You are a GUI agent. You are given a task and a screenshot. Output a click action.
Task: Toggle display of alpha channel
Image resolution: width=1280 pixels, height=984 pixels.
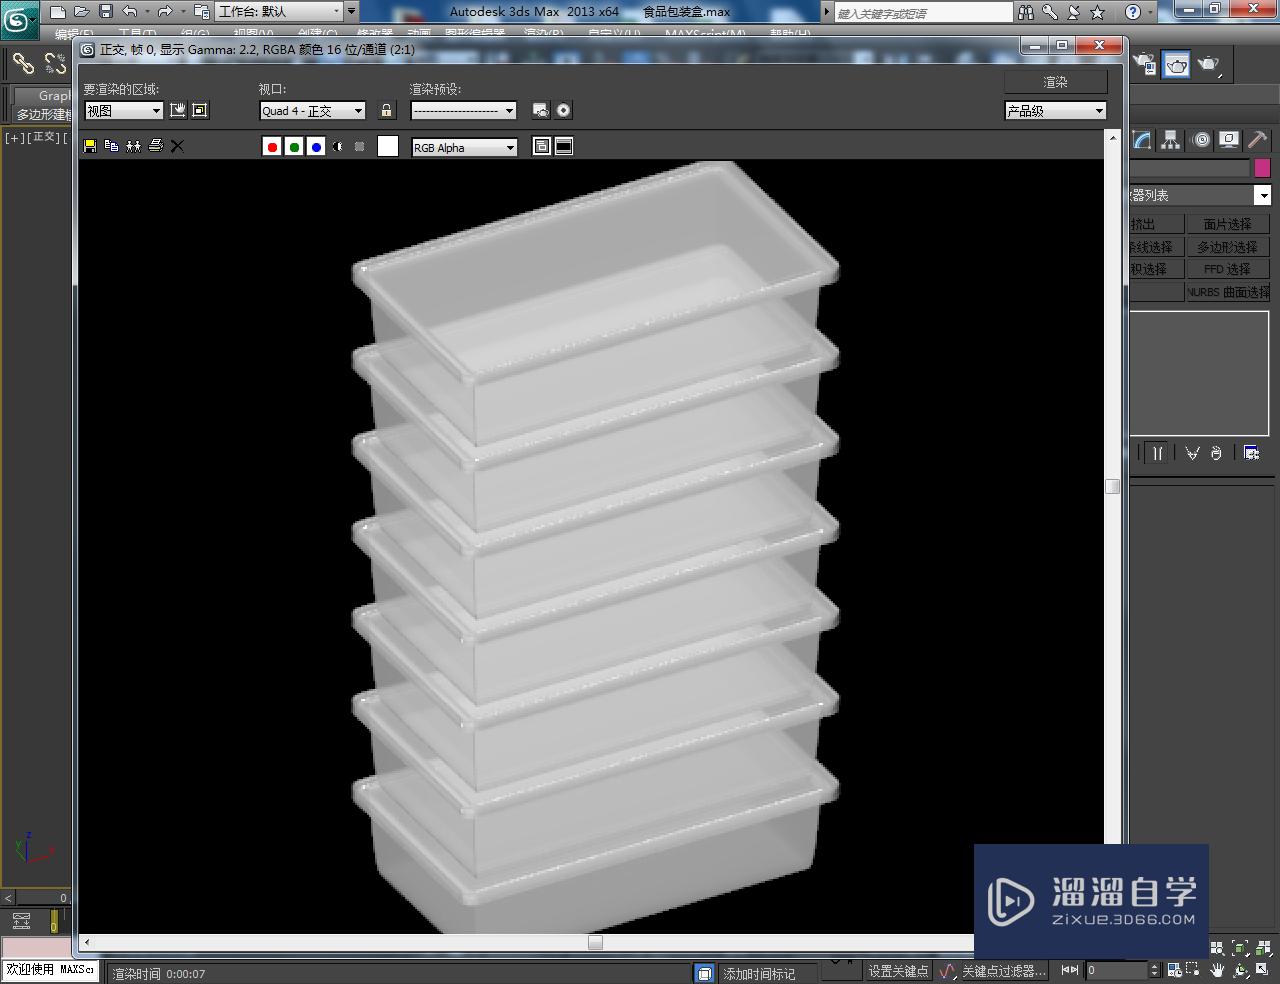click(x=338, y=147)
